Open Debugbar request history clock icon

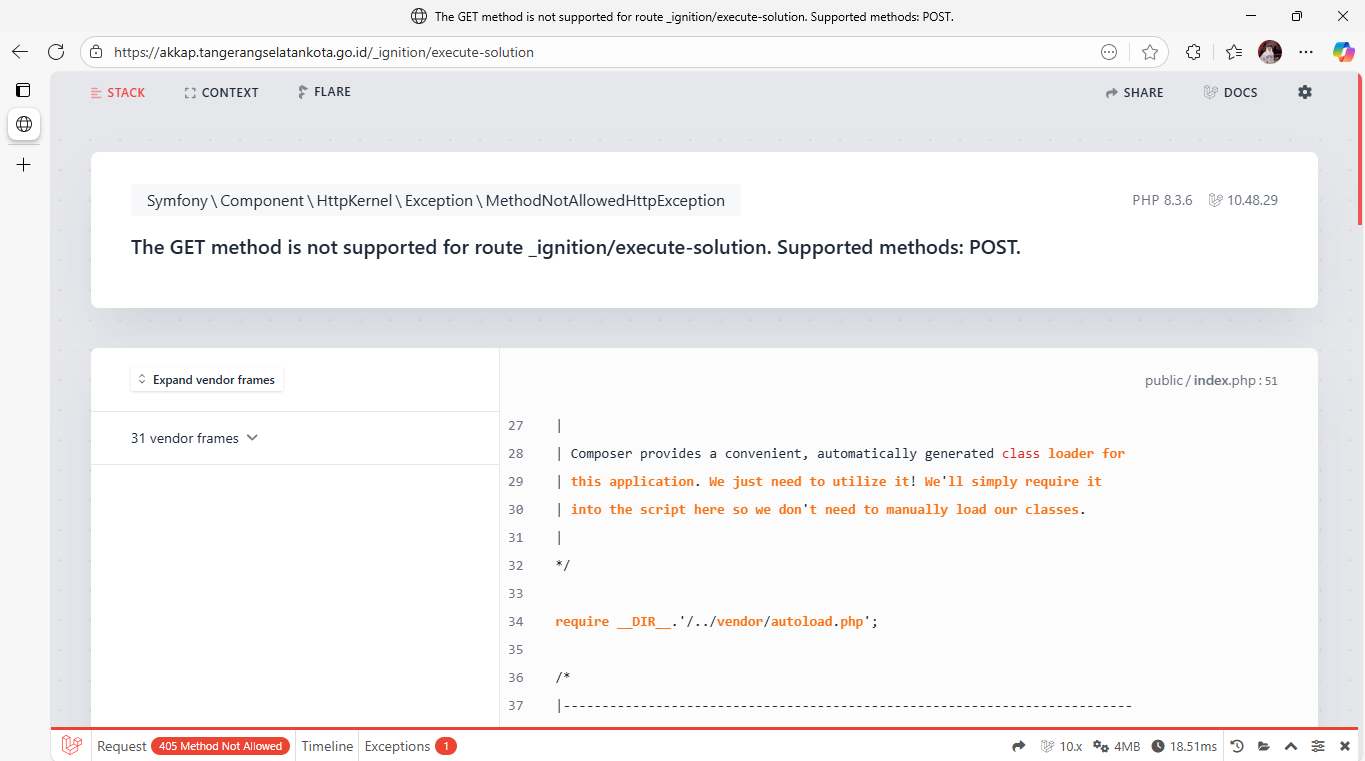tap(1237, 746)
